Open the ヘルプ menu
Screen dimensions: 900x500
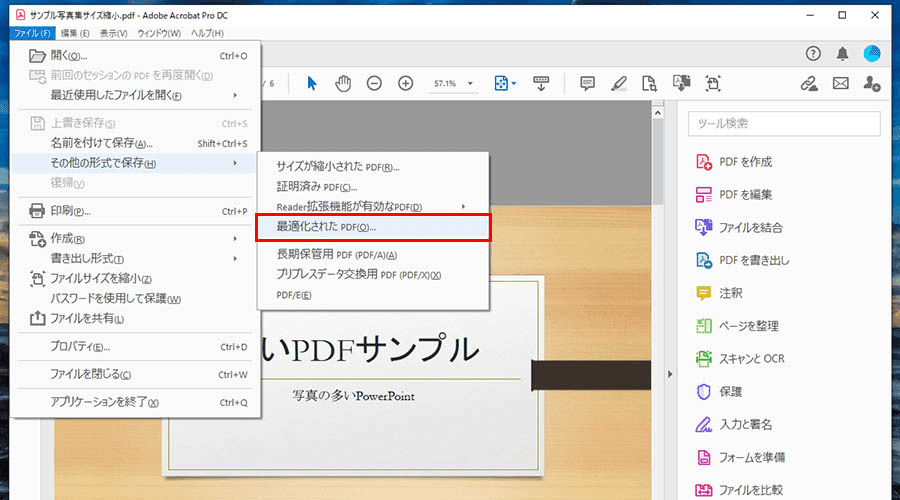(x=207, y=33)
